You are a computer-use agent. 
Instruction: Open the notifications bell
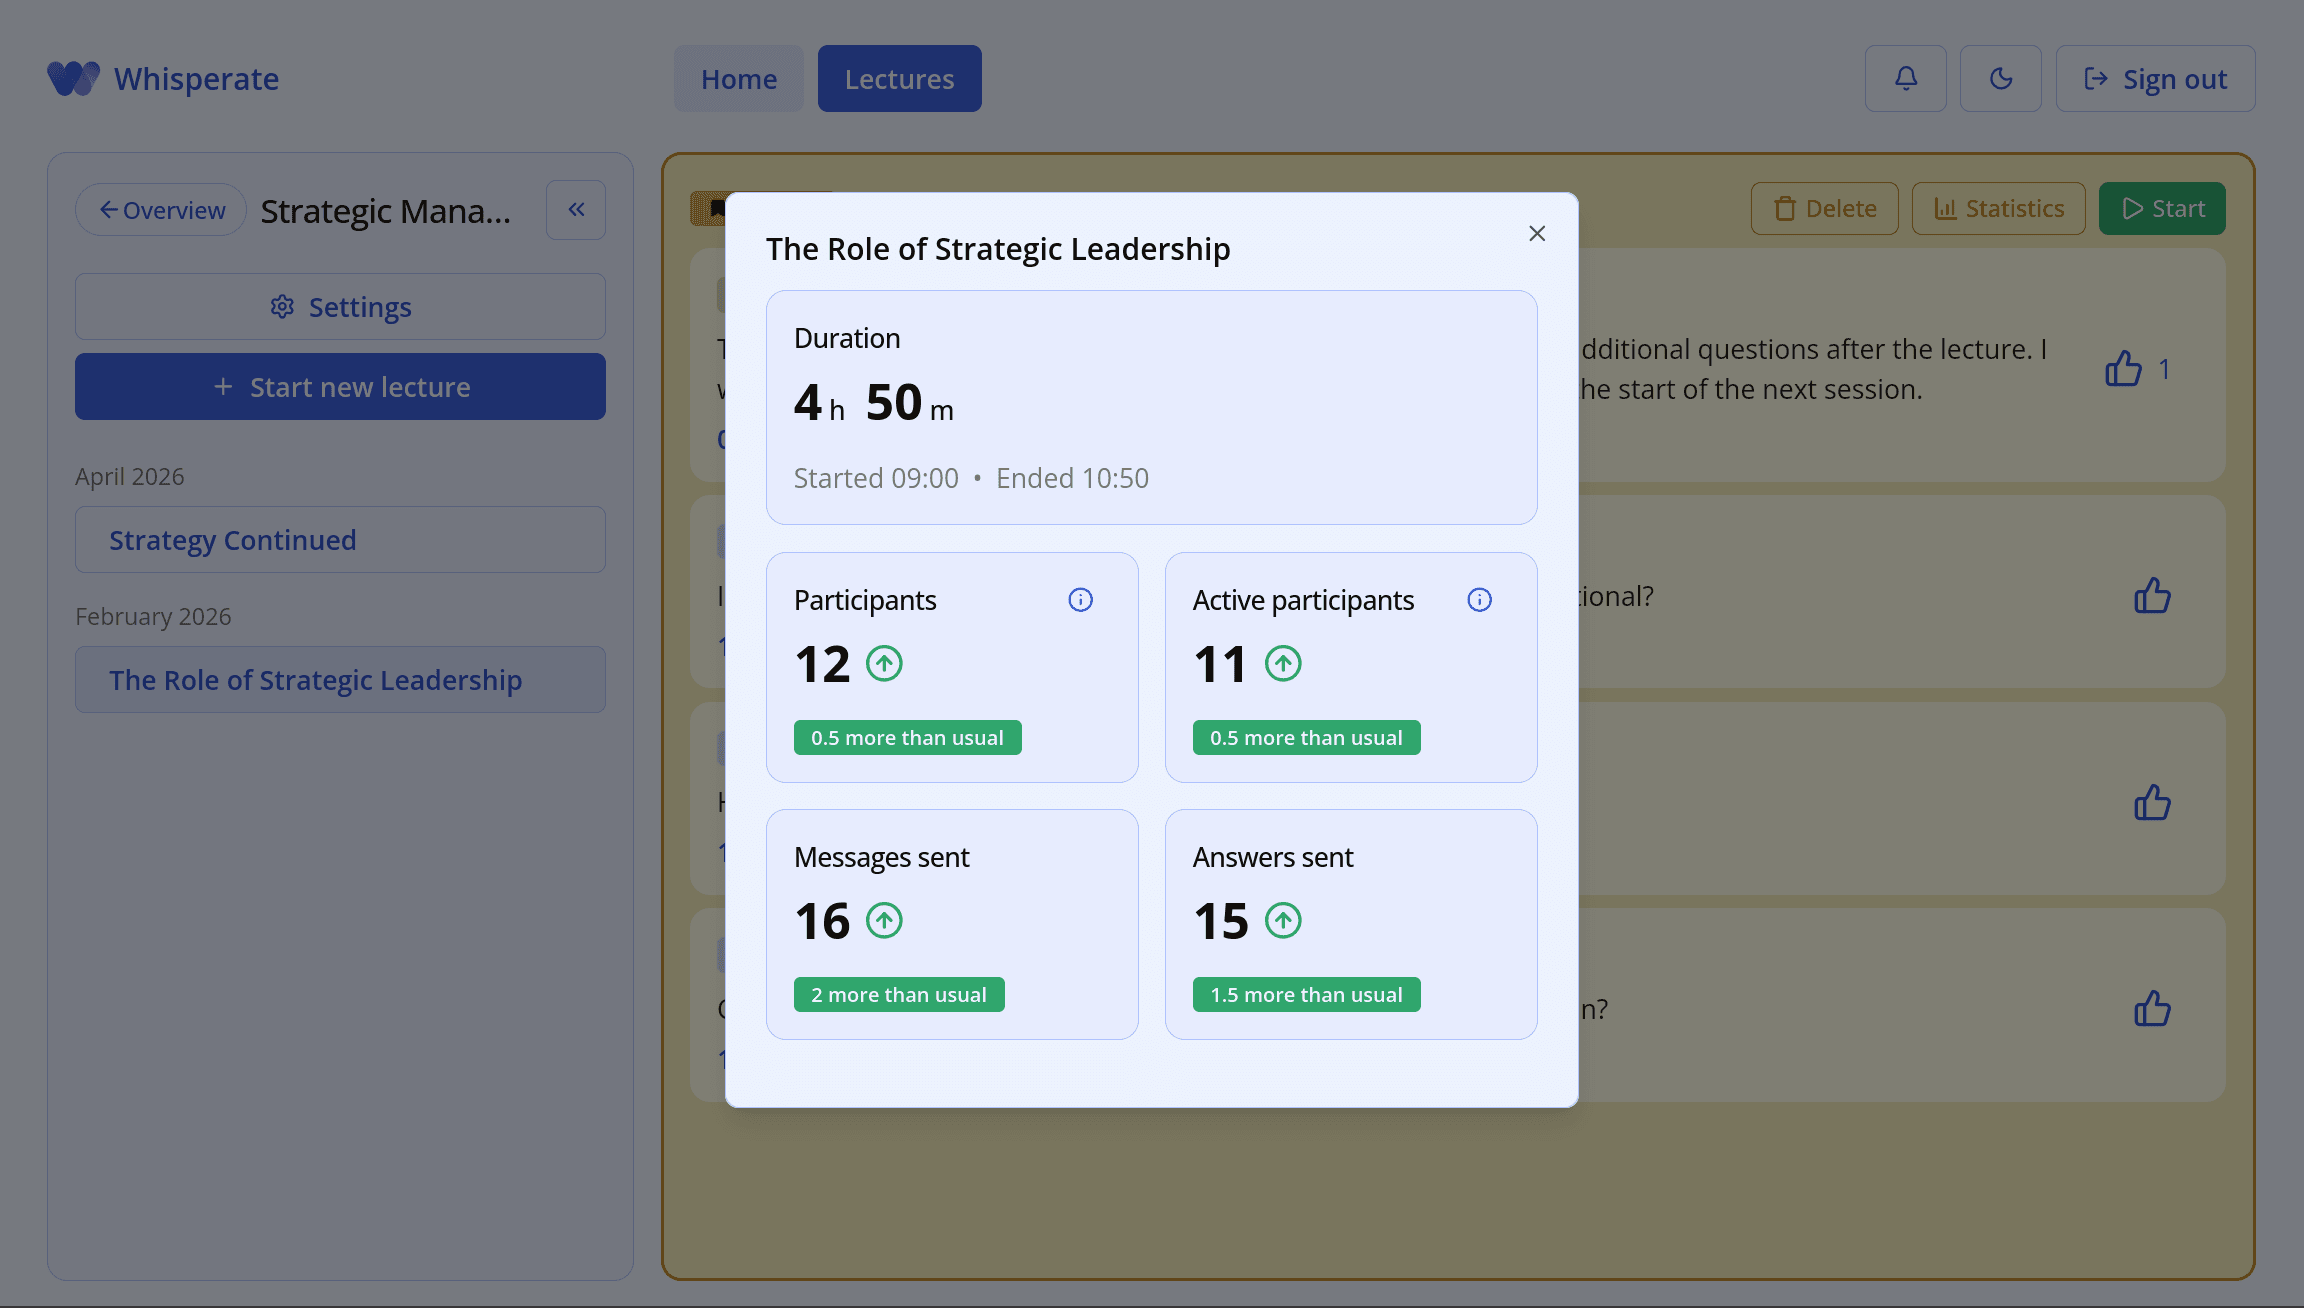pyautogui.click(x=1905, y=78)
